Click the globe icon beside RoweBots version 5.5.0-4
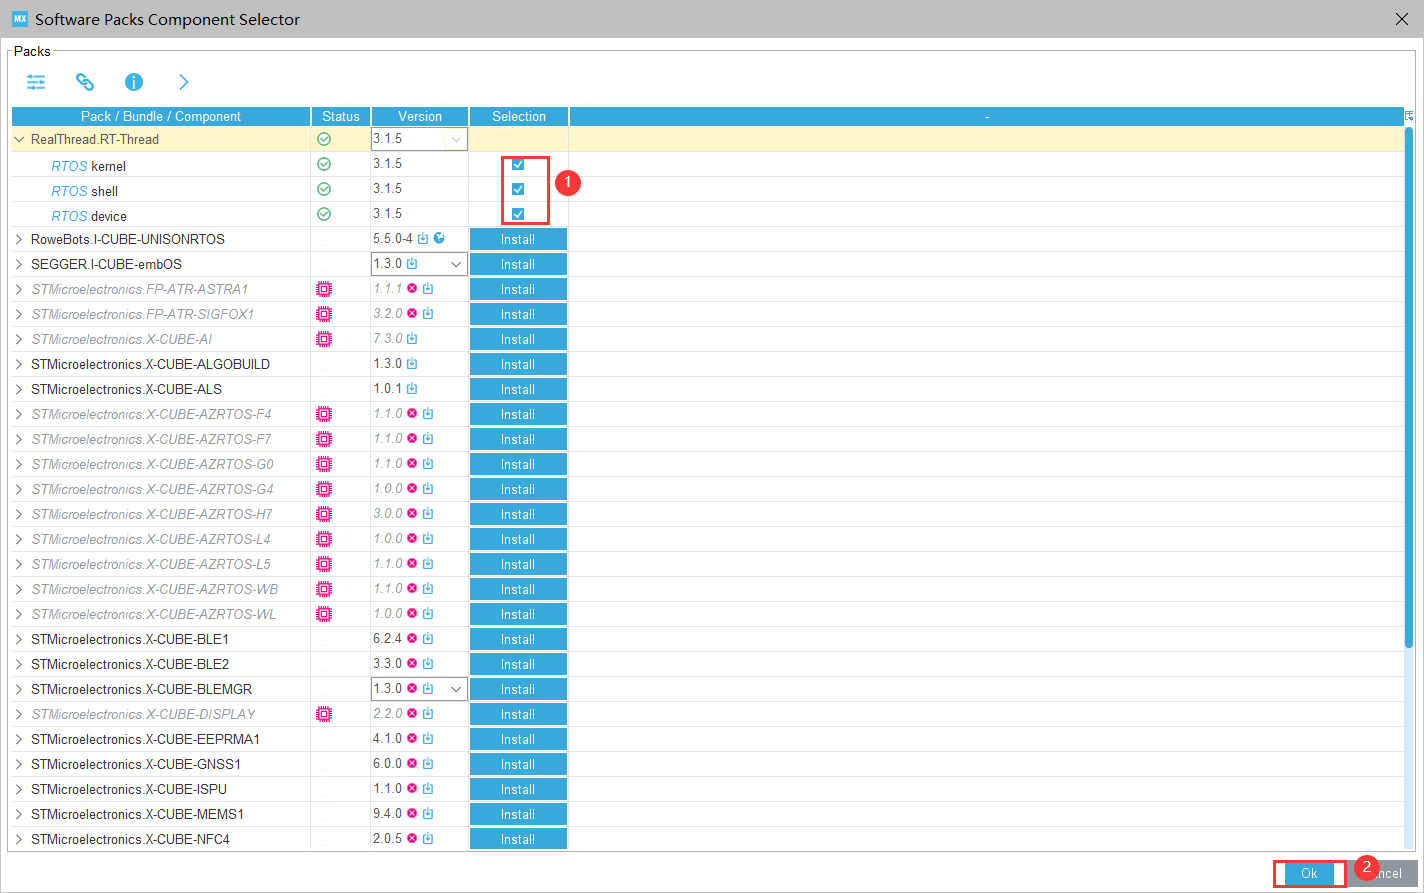The height and width of the screenshot is (893, 1424). pos(439,238)
